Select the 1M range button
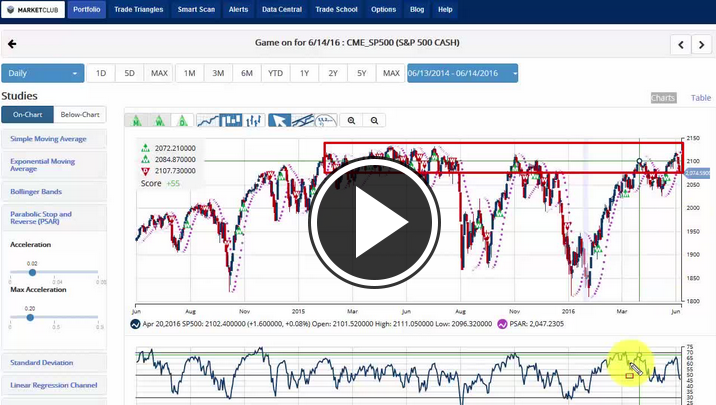The height and width of the screenshot is (405, 716). [190, 73]
